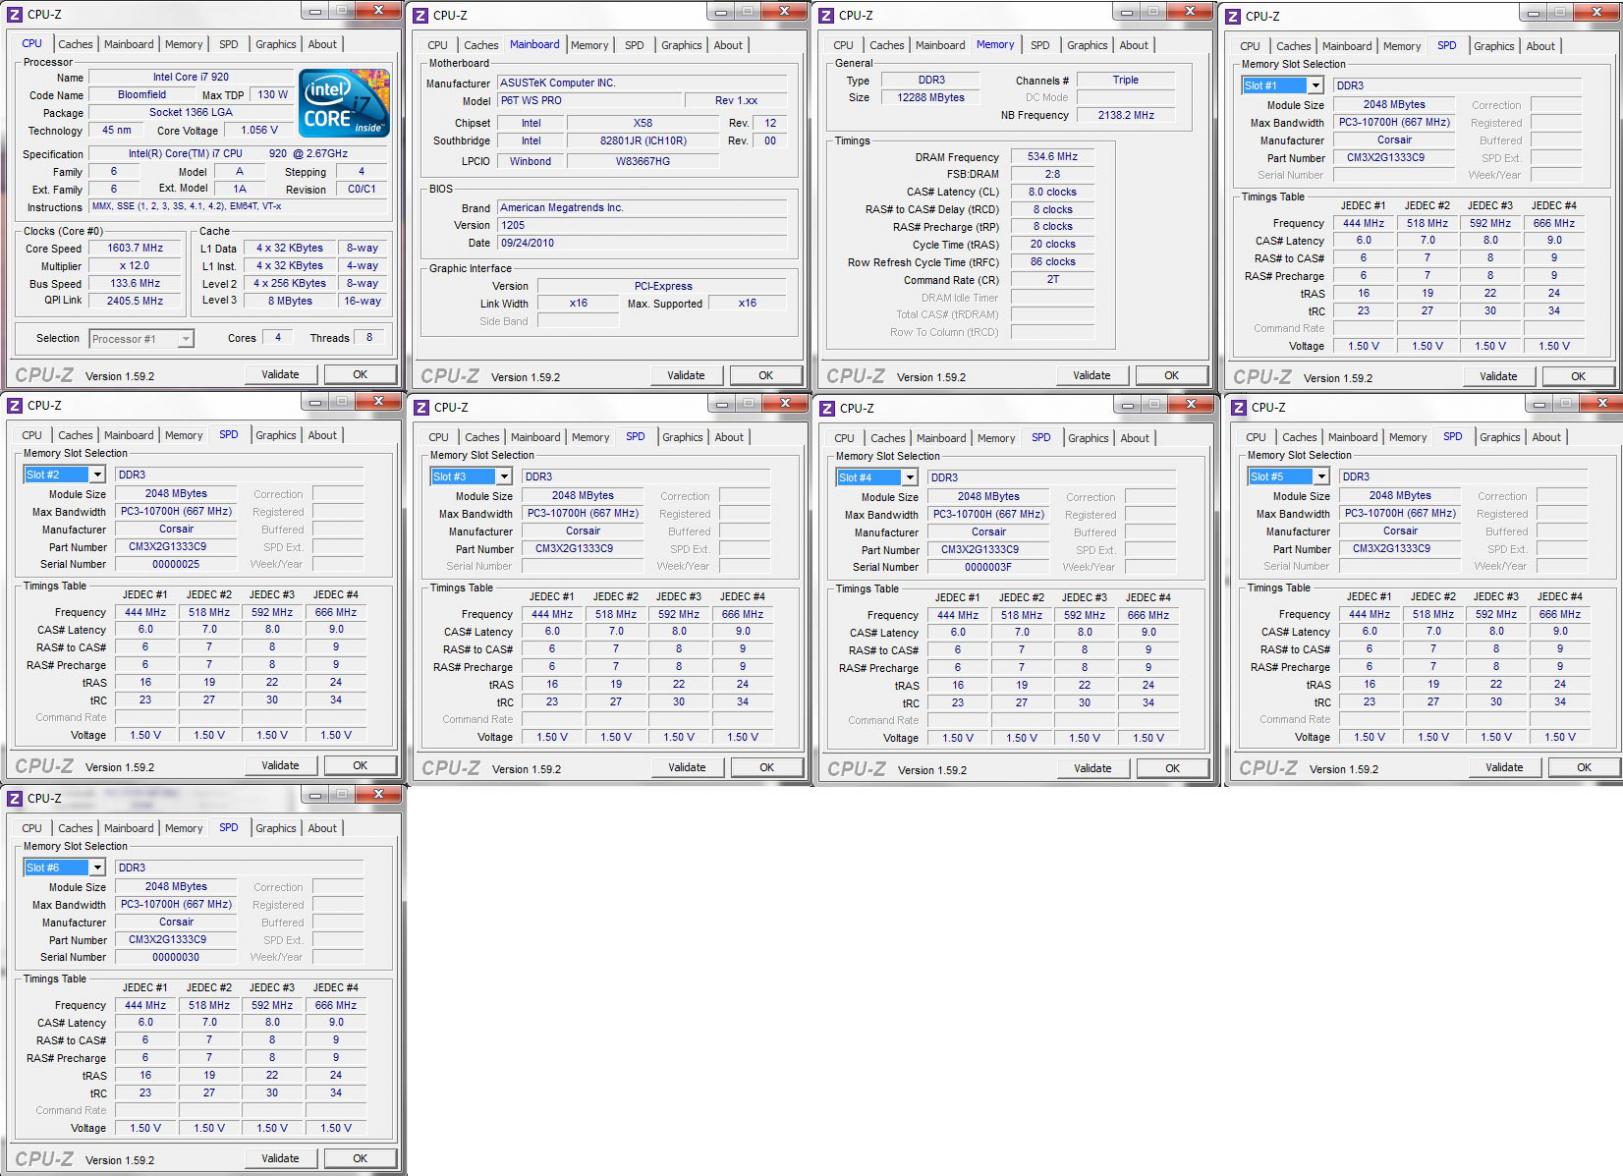Viewport: 1623px width, 1176px height.
Task: Click the package value "Socket 1366 LGA"
Action: click(191, 113)
